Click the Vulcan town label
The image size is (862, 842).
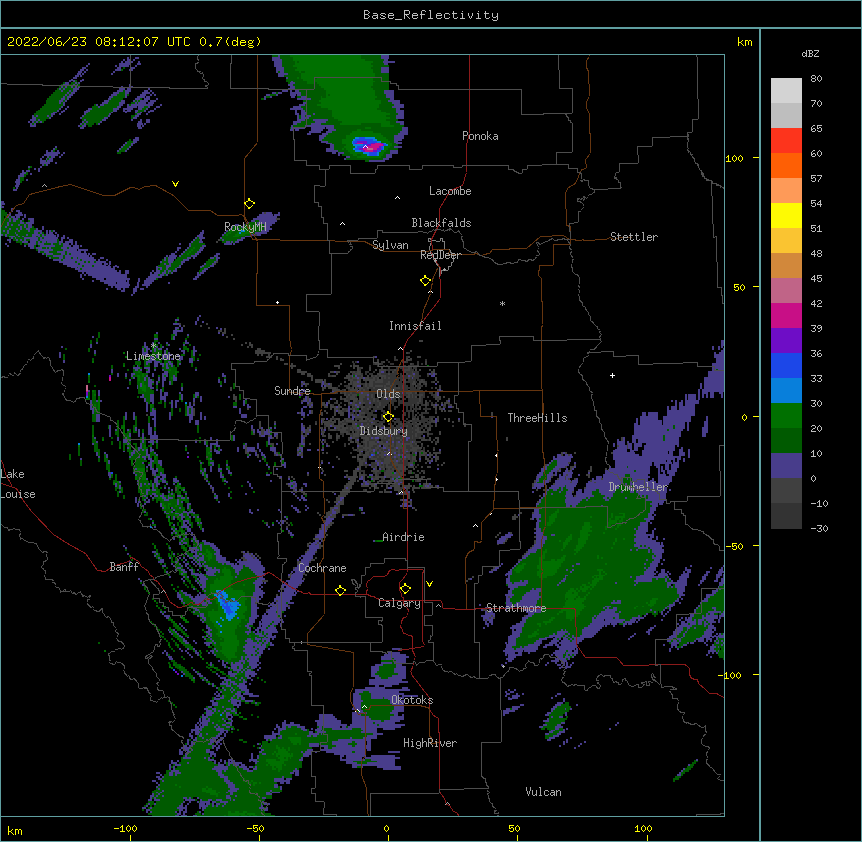point(543,792)
